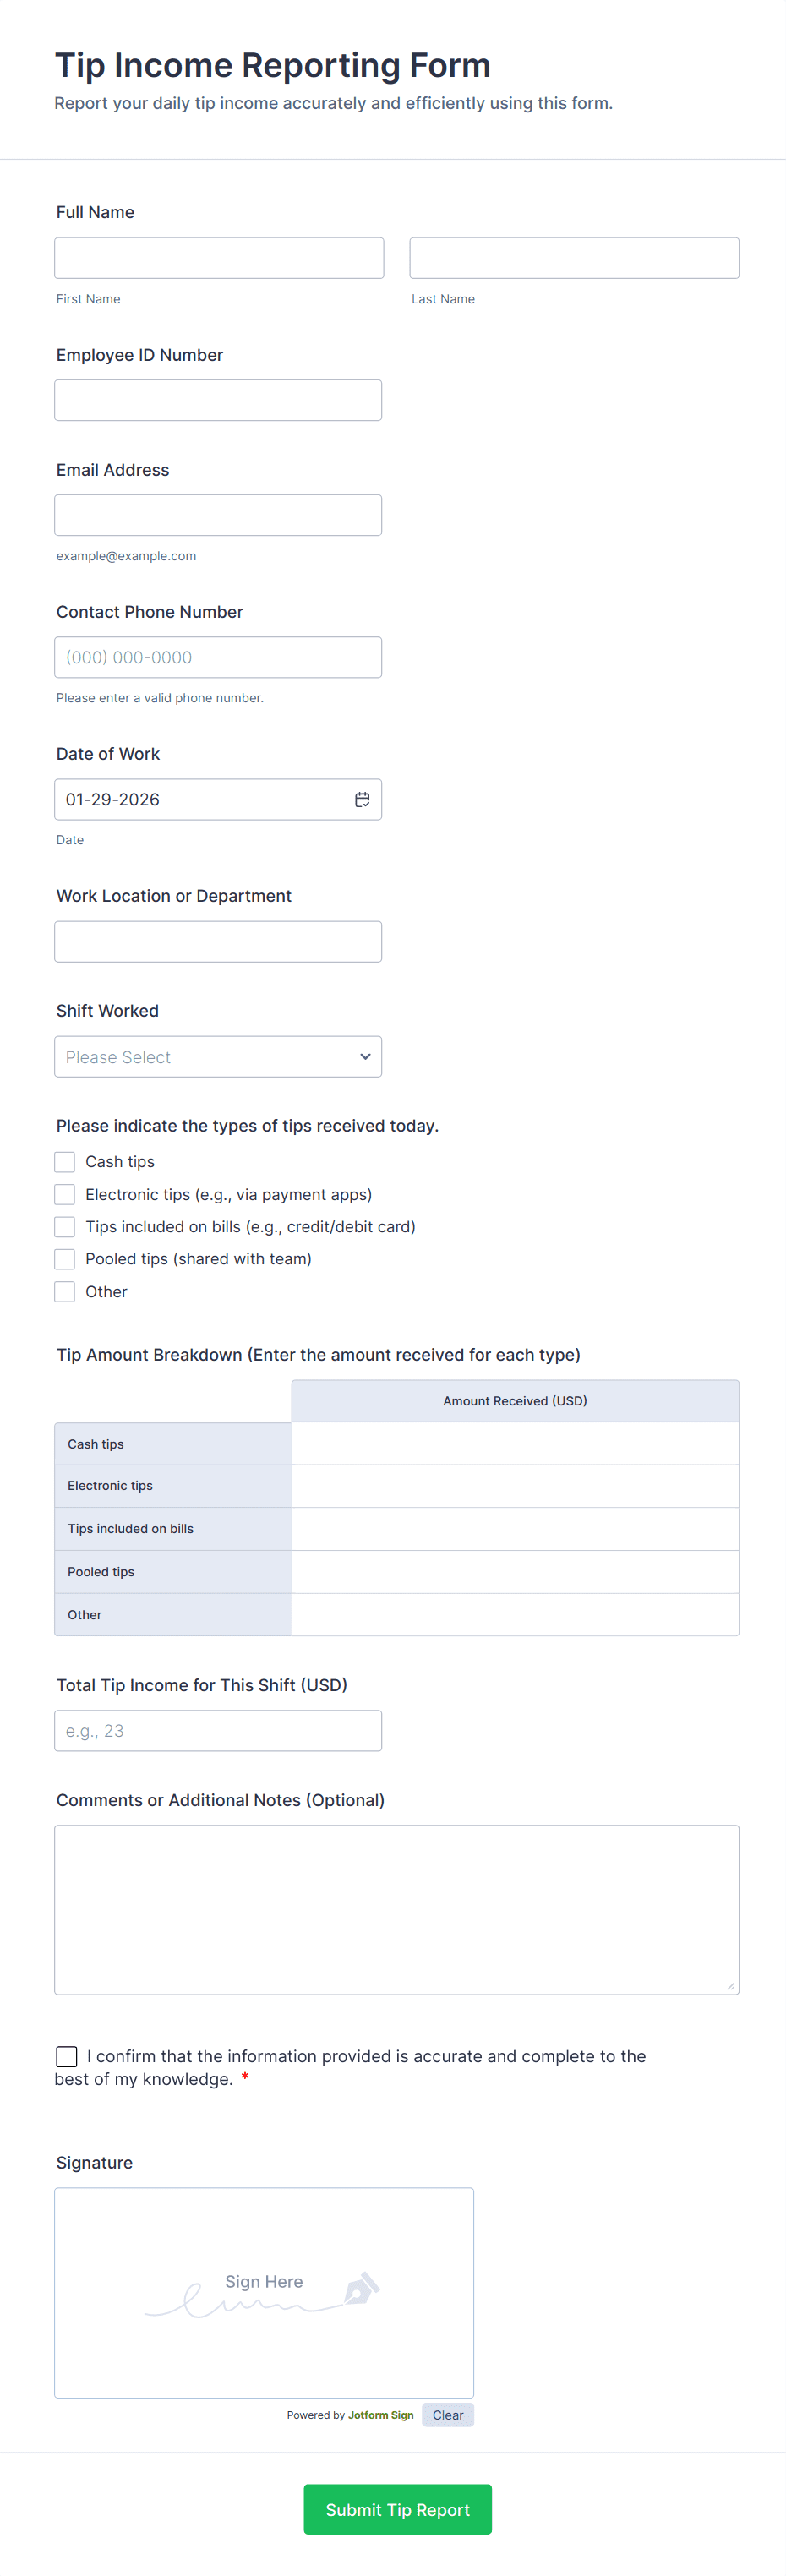Click the First Name field
This screenshot has height=2576, width=786.
tap(218, 257)
